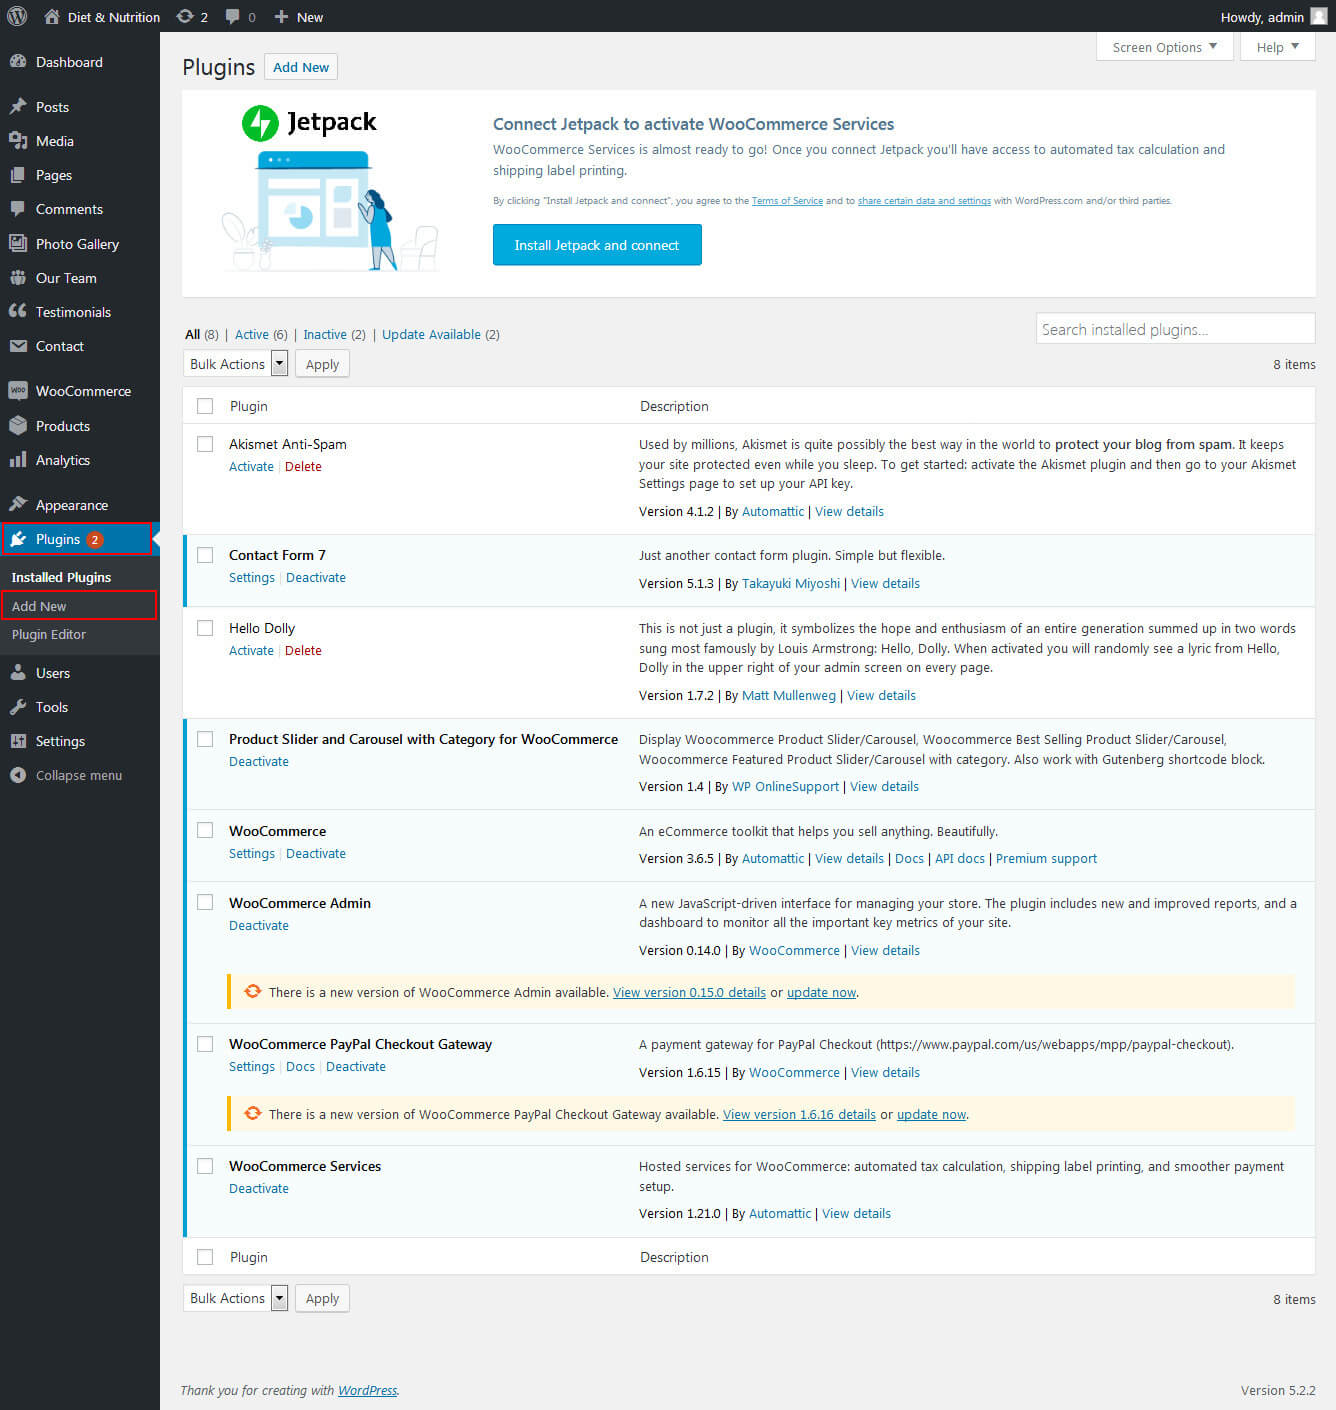Check the WooCommerce PayPal Checkout Gateway checkbox
The height and width of the screenshot is (1410, 1336).
pyautogui.click(x=205, y=1044)
